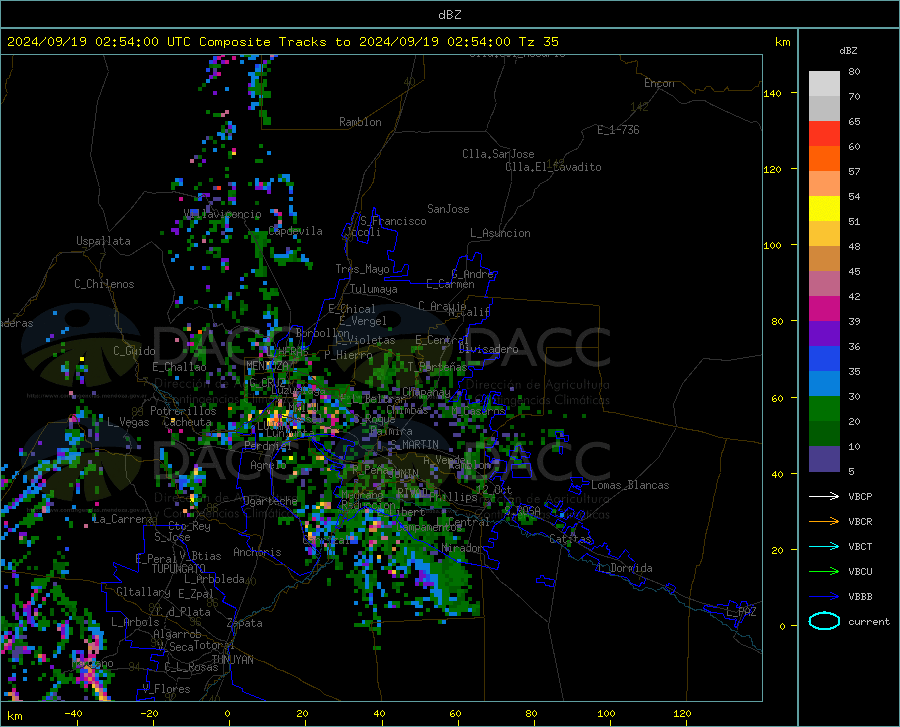Select the E_Challao map label
900x727 pixels.
179,367
